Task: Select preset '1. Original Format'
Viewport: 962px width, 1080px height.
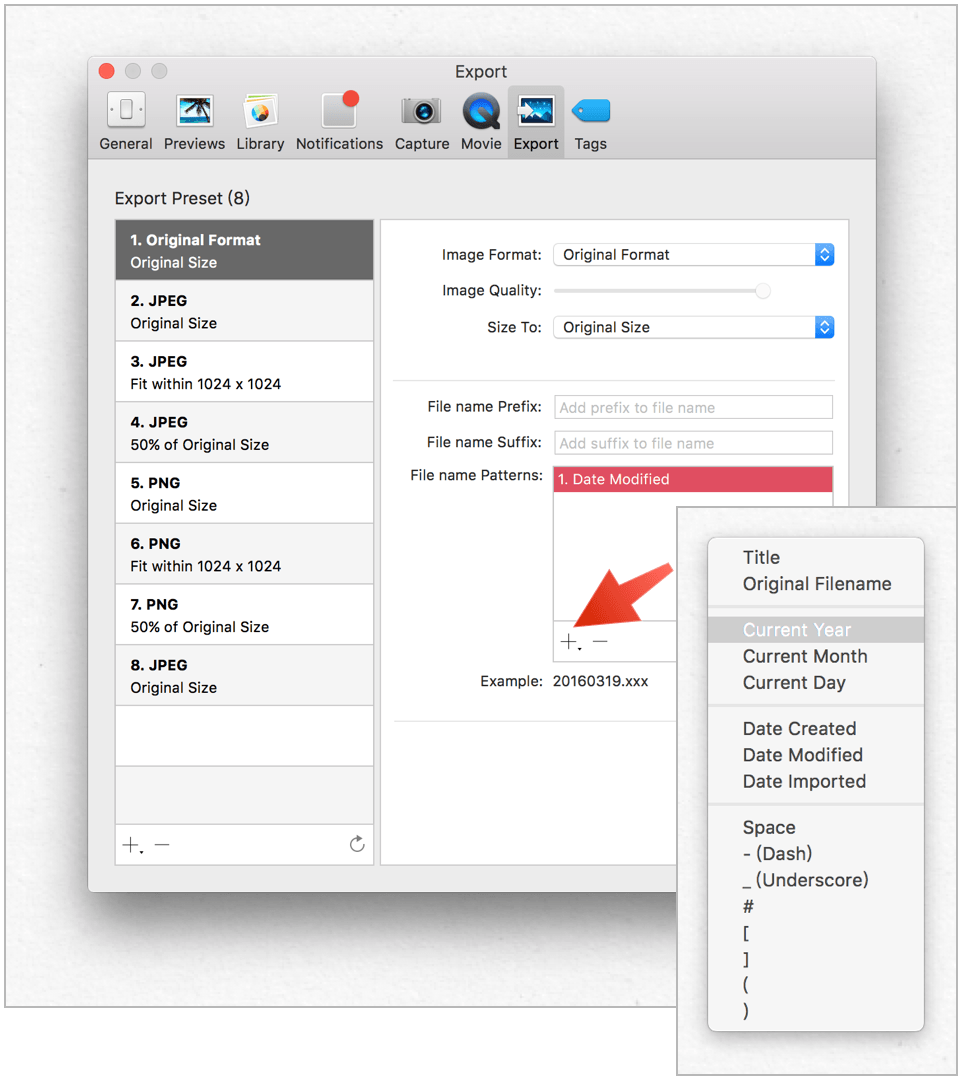Action: [x=244, y=251]
